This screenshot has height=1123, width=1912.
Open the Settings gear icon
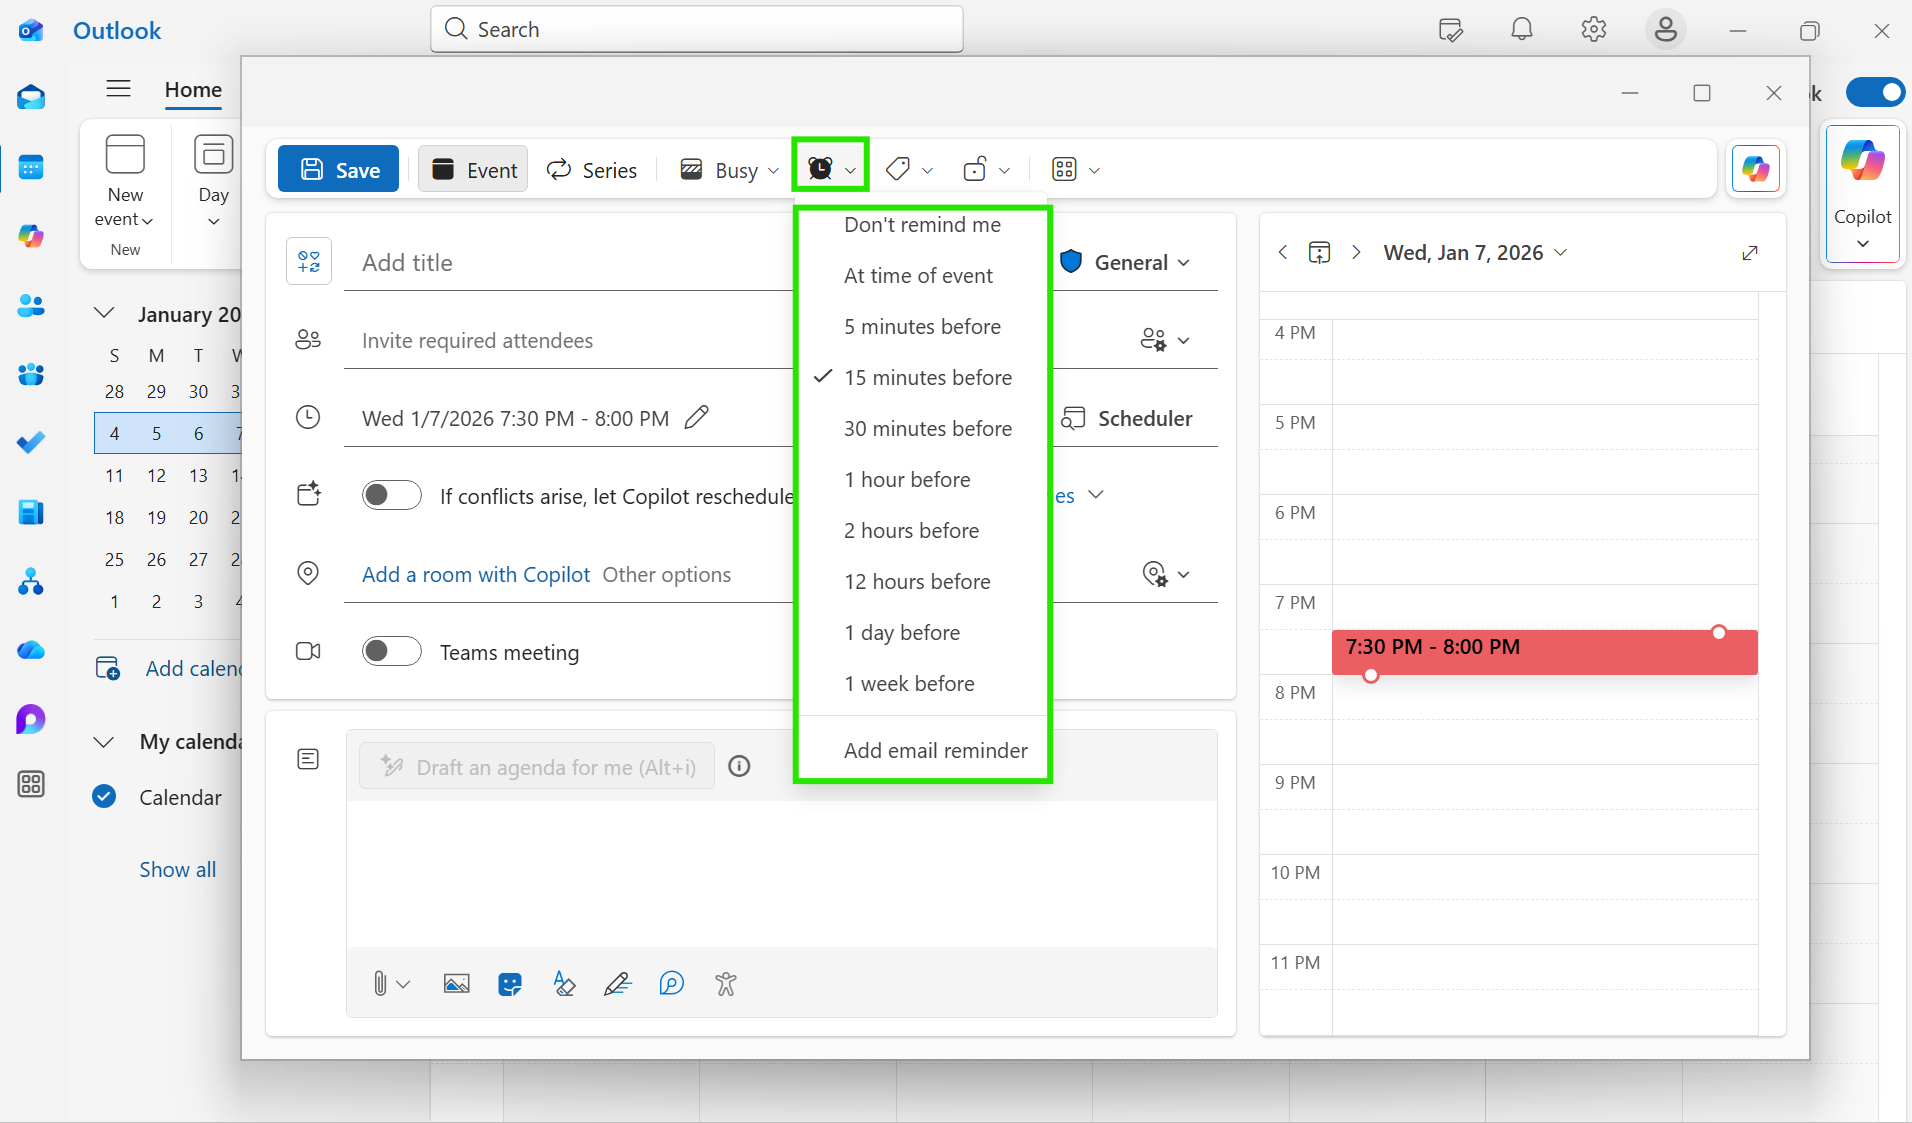(1593, 30)
